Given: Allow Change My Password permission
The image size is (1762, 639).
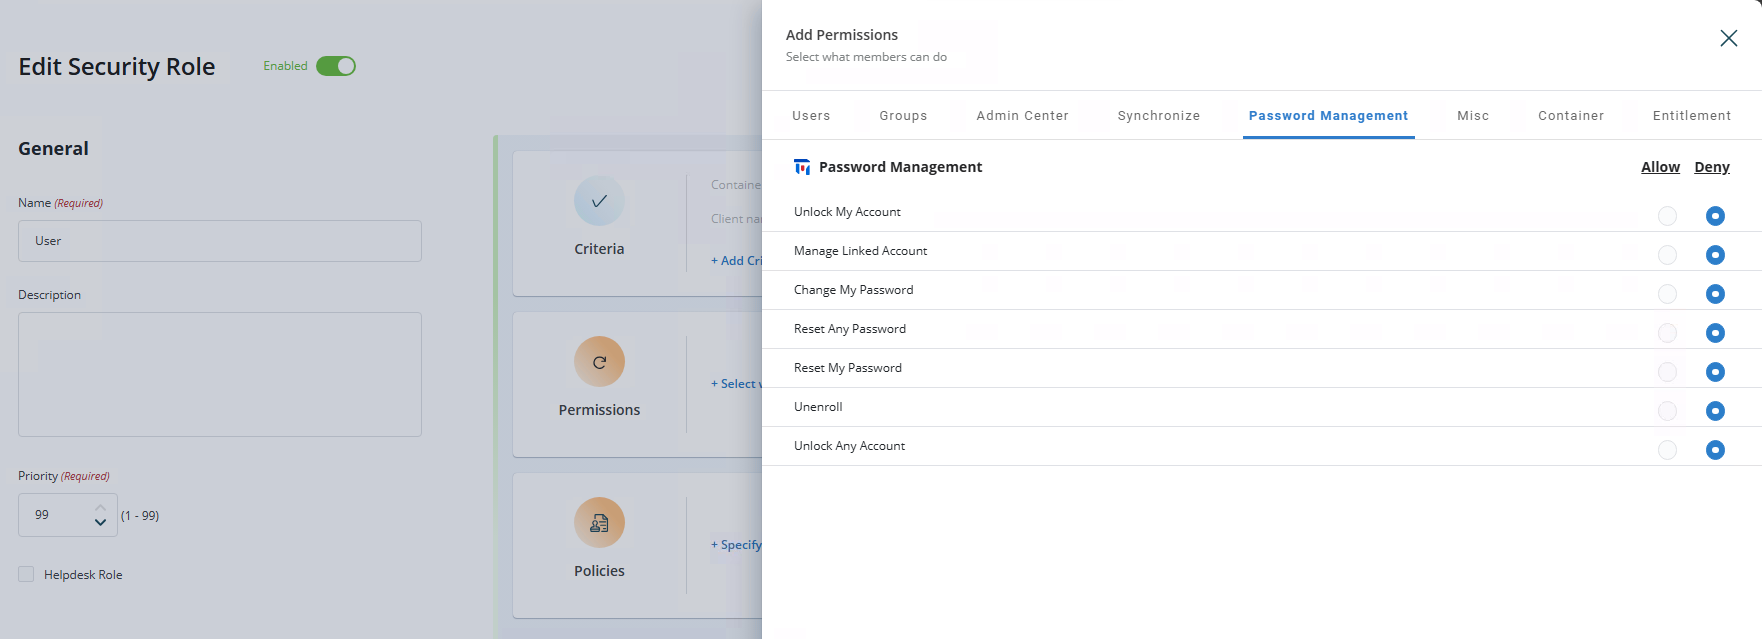Looking at the screenshot, I should [x=1667, y=294].
